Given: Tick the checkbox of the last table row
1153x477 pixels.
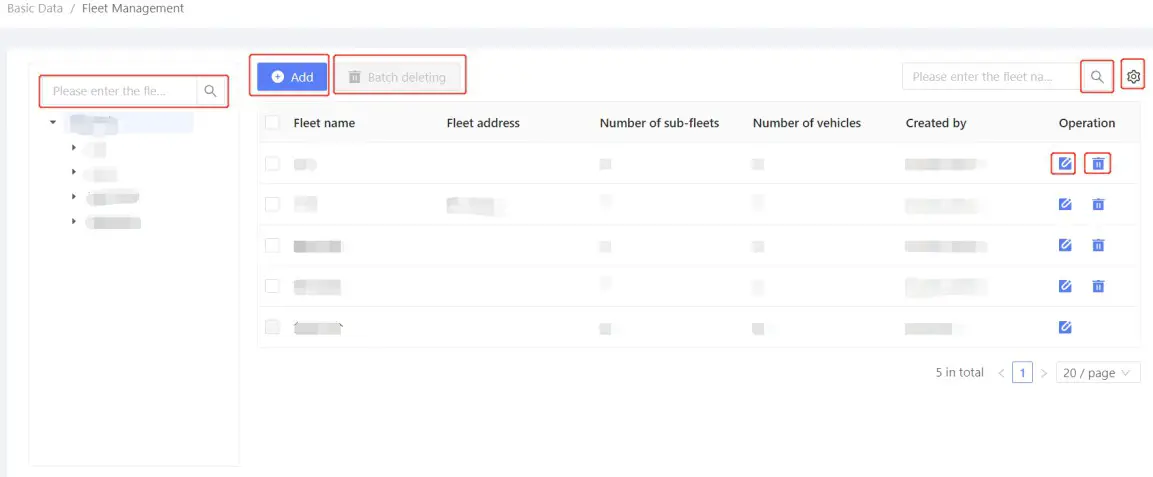Looking at the screenshot, I should [272, 327].
